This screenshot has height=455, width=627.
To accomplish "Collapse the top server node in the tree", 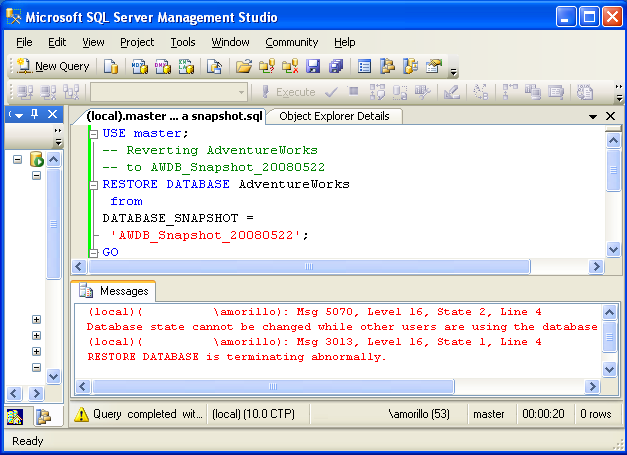I will click(x=17, y=160).
